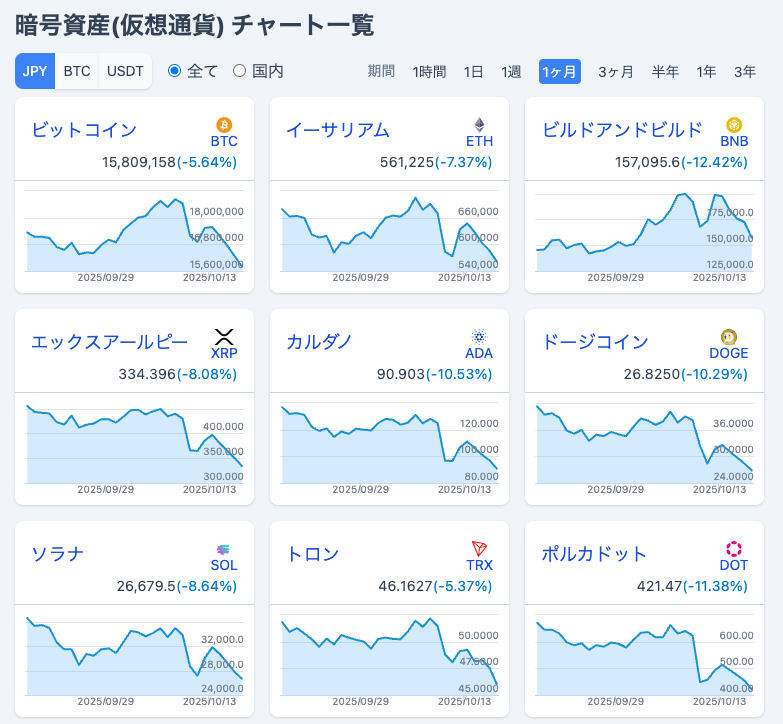The image size is (783, 724).
Task: Set period to 1ヶ月
Action: (x=560, y=71)
